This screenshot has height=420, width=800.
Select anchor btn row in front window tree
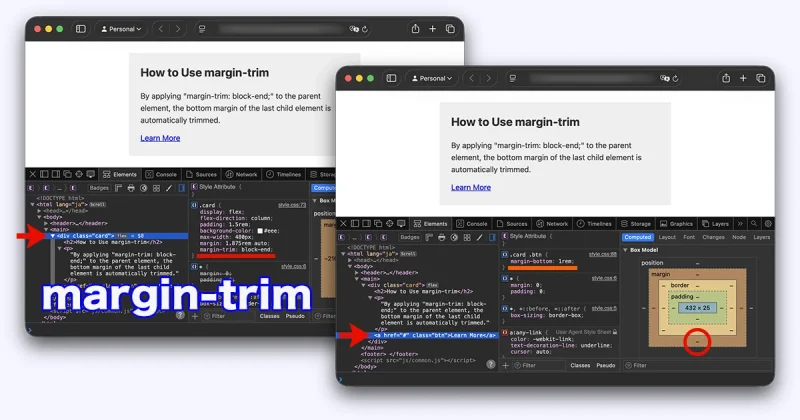click(416, 335)
